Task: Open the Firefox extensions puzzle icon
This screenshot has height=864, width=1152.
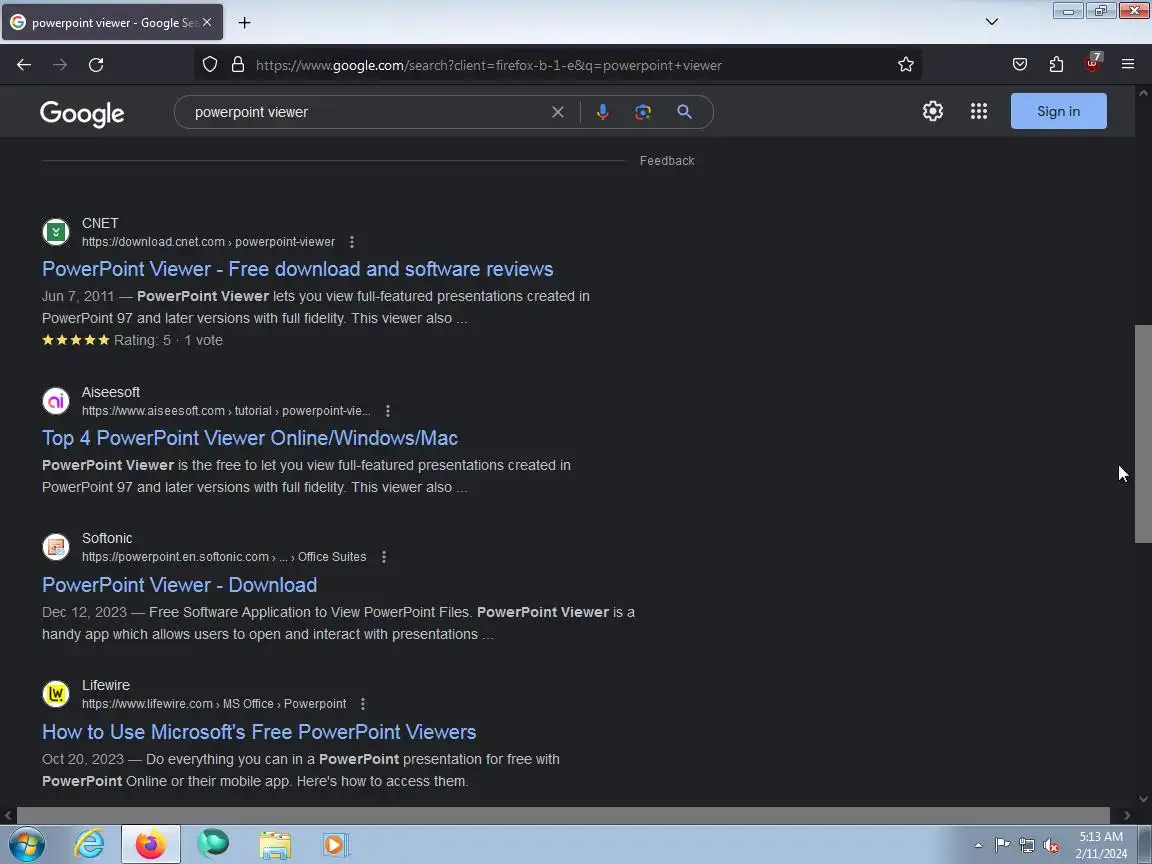Action: point(1056,65)
